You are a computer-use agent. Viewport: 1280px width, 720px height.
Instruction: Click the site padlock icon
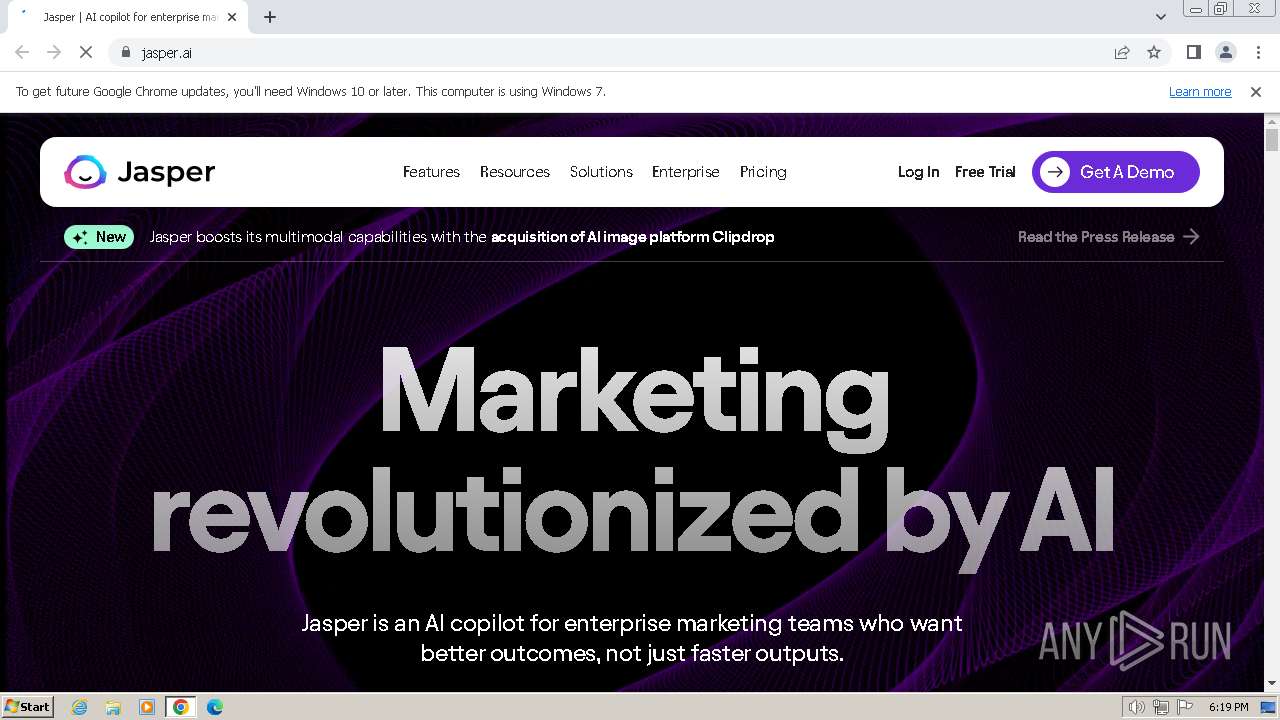(125, 52)
